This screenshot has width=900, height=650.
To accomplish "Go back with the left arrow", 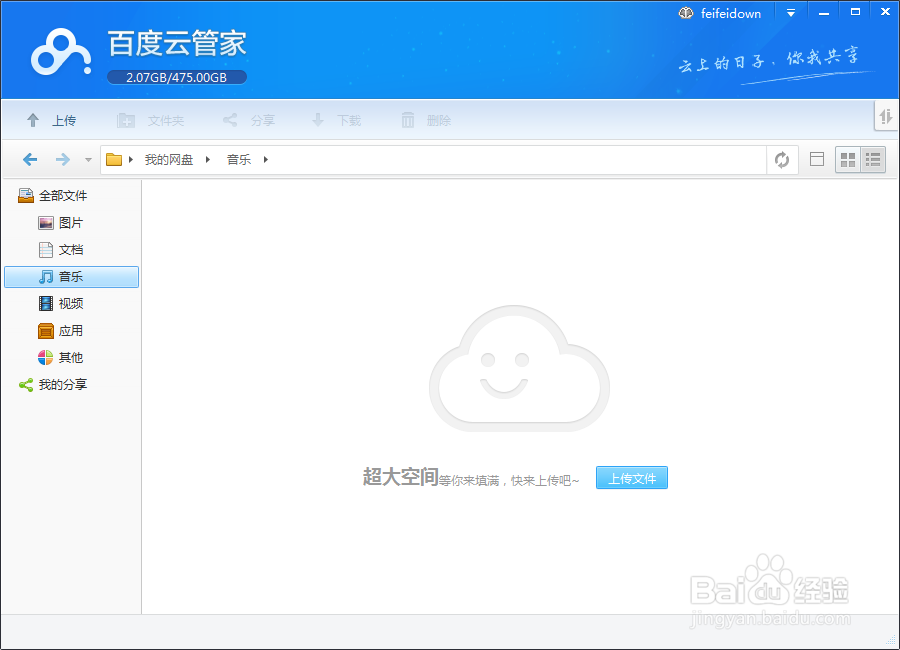I will 30,159.
